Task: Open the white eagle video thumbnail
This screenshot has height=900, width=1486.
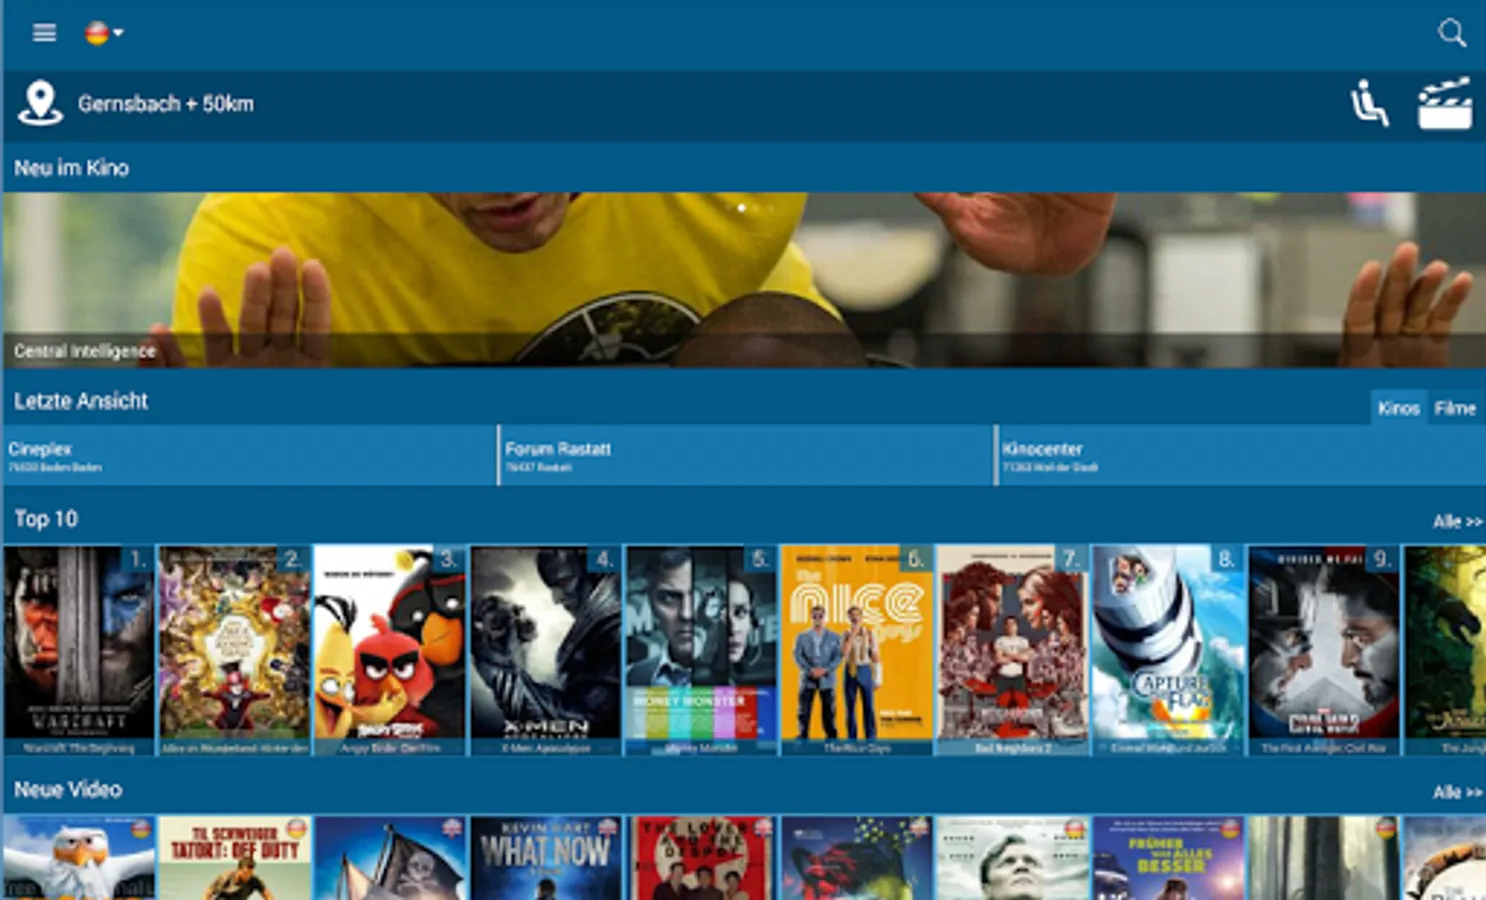Action: tap(78, 858)
